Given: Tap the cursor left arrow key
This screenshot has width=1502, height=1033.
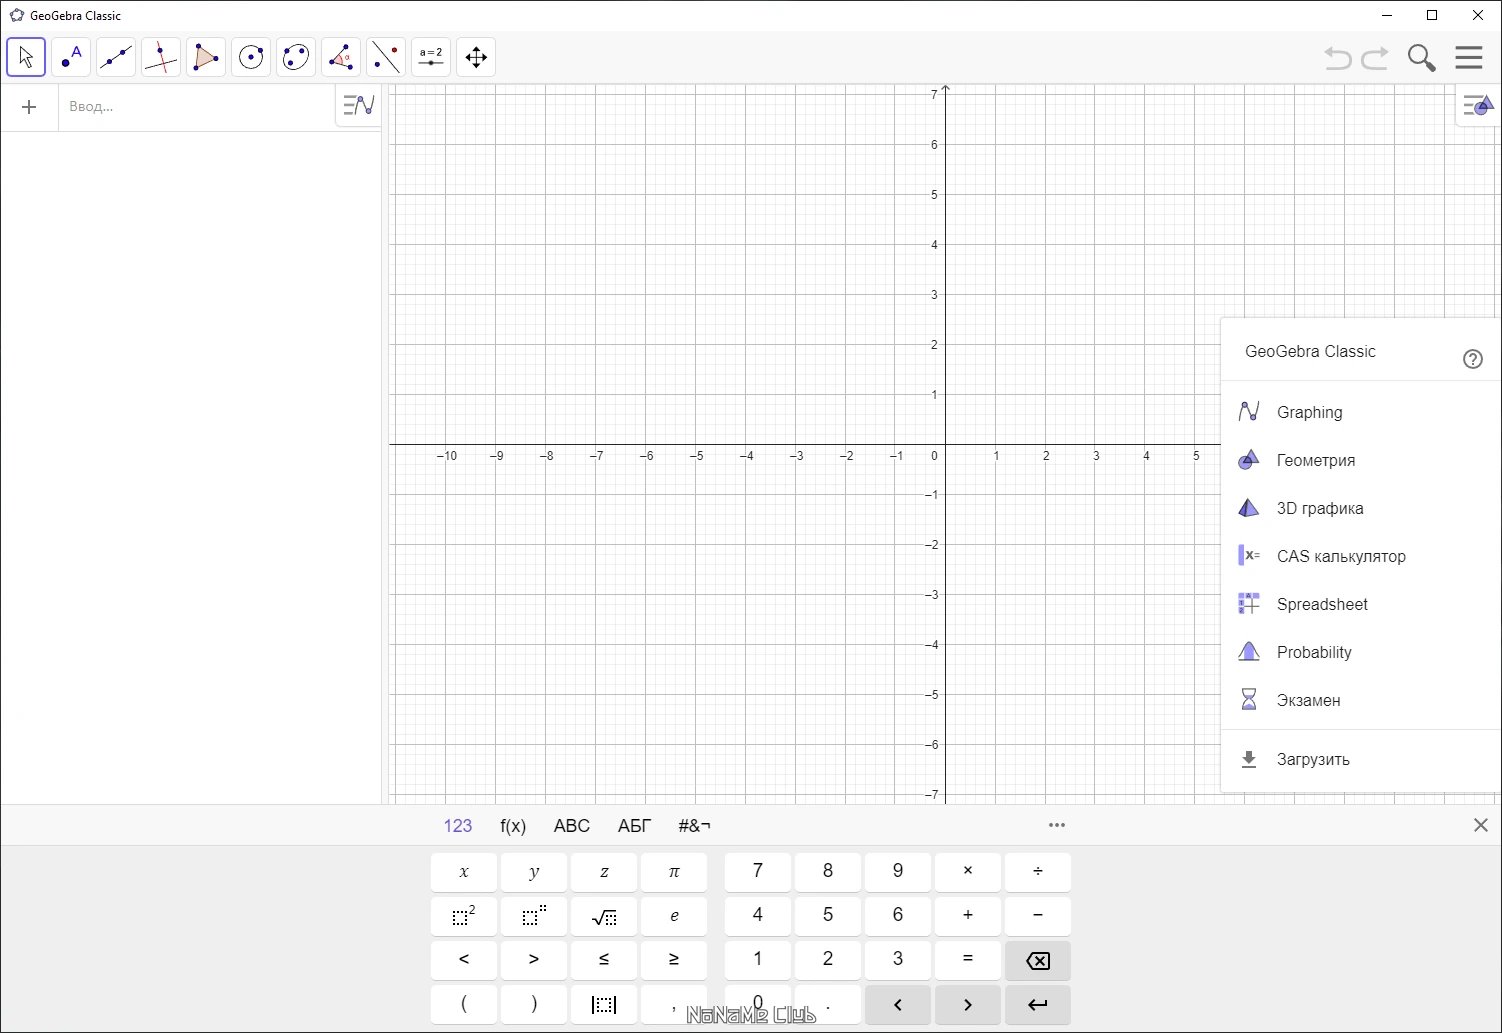Looking at the screenshot, I should click(x=898, y=1005).
